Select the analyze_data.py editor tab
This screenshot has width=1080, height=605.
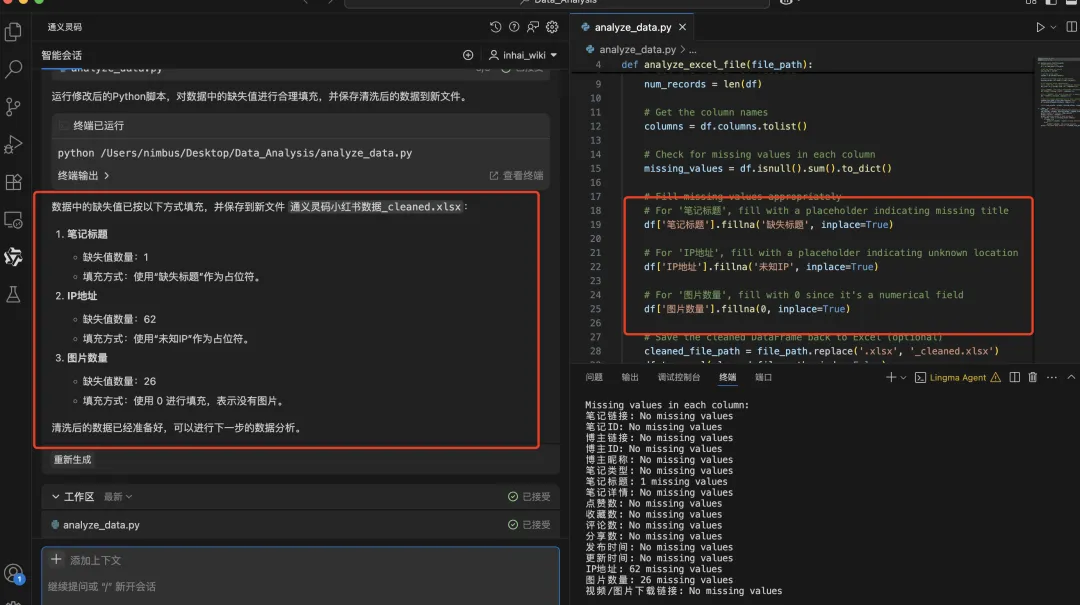point(632,27)
